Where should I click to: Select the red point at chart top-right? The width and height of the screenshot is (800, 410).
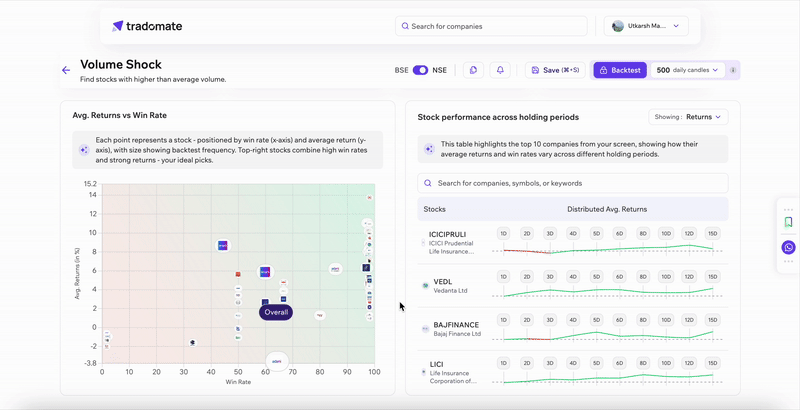tap(370, 197)
